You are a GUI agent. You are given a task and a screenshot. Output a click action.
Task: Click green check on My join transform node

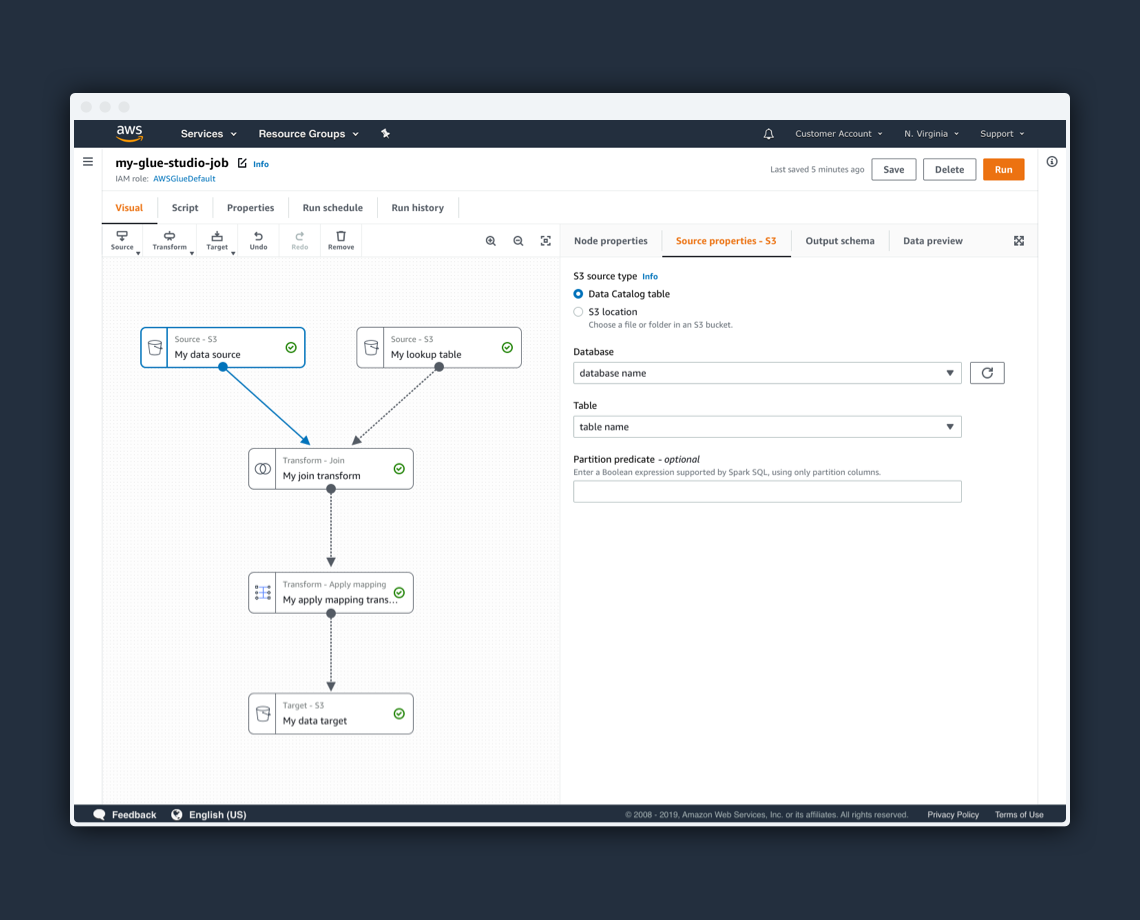click(399, 469)
